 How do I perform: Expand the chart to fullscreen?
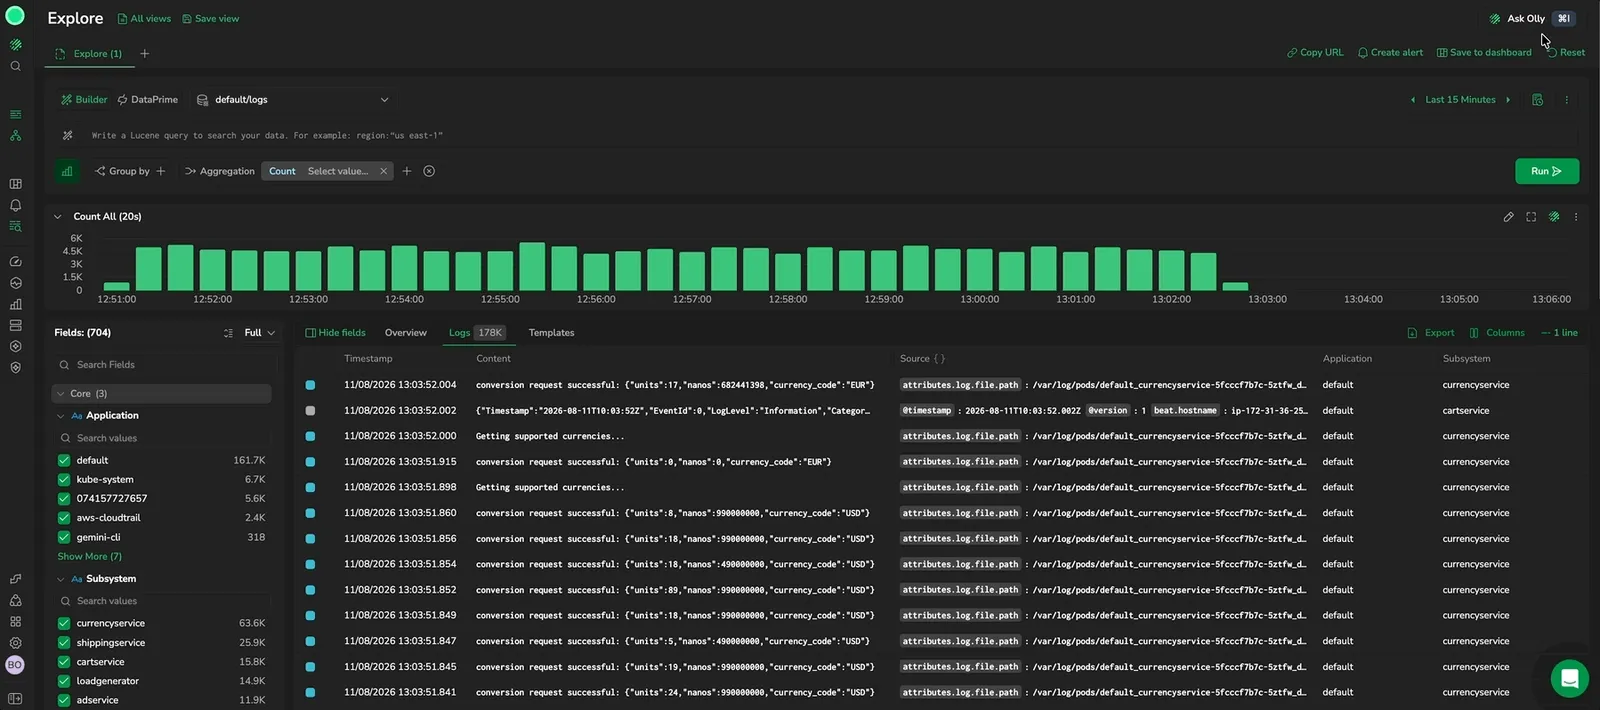coord(1531,217)
